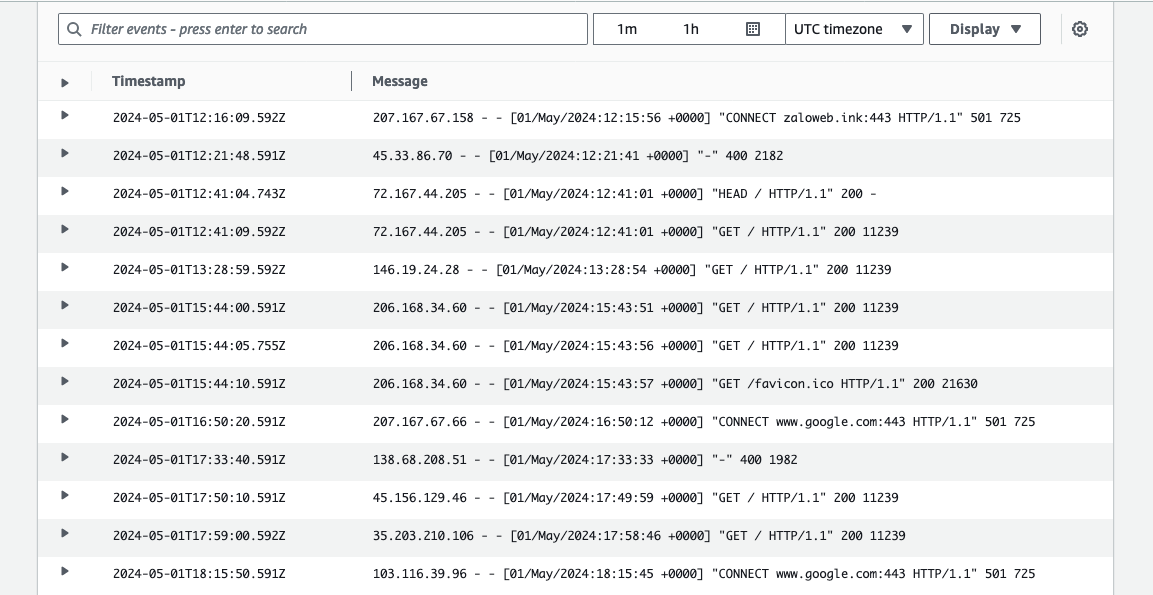Open the Display dropdown

coord(984,29)
